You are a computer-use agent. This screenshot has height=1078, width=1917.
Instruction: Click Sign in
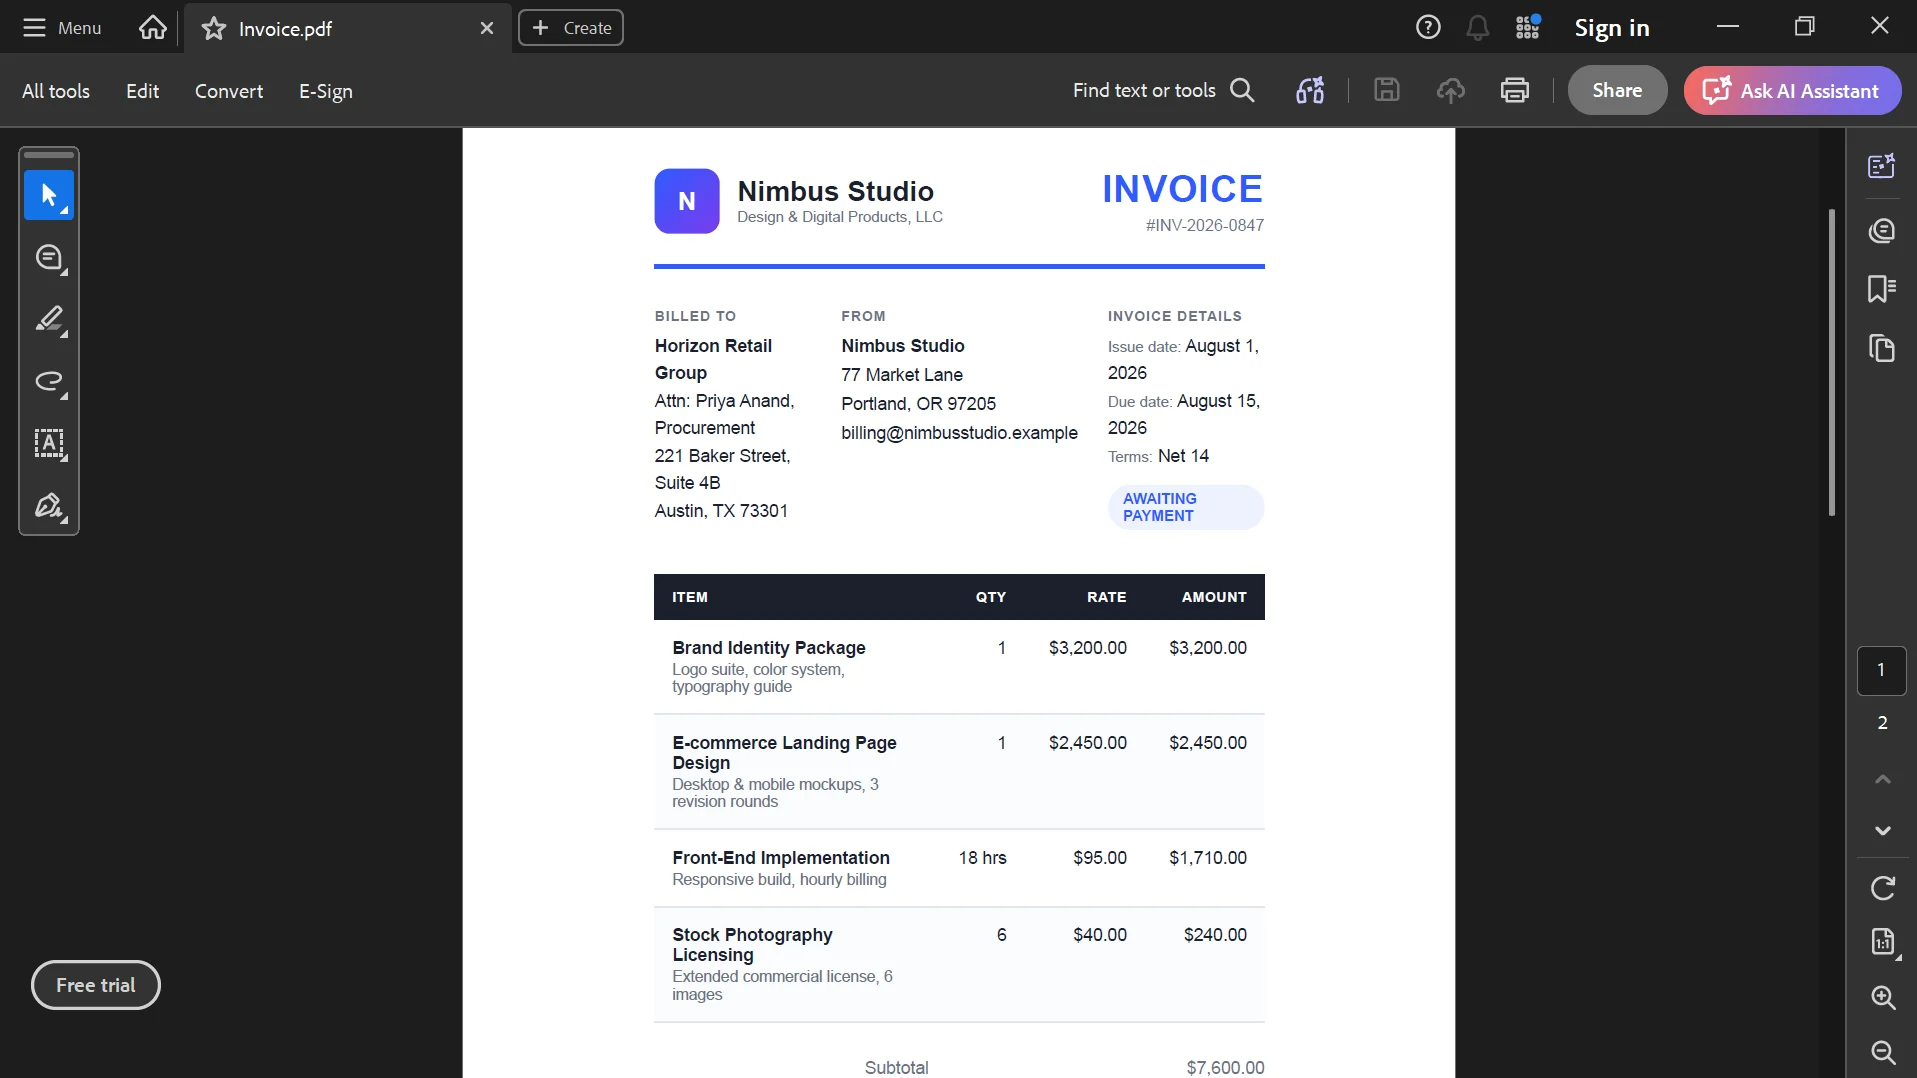click(1612, 28)
